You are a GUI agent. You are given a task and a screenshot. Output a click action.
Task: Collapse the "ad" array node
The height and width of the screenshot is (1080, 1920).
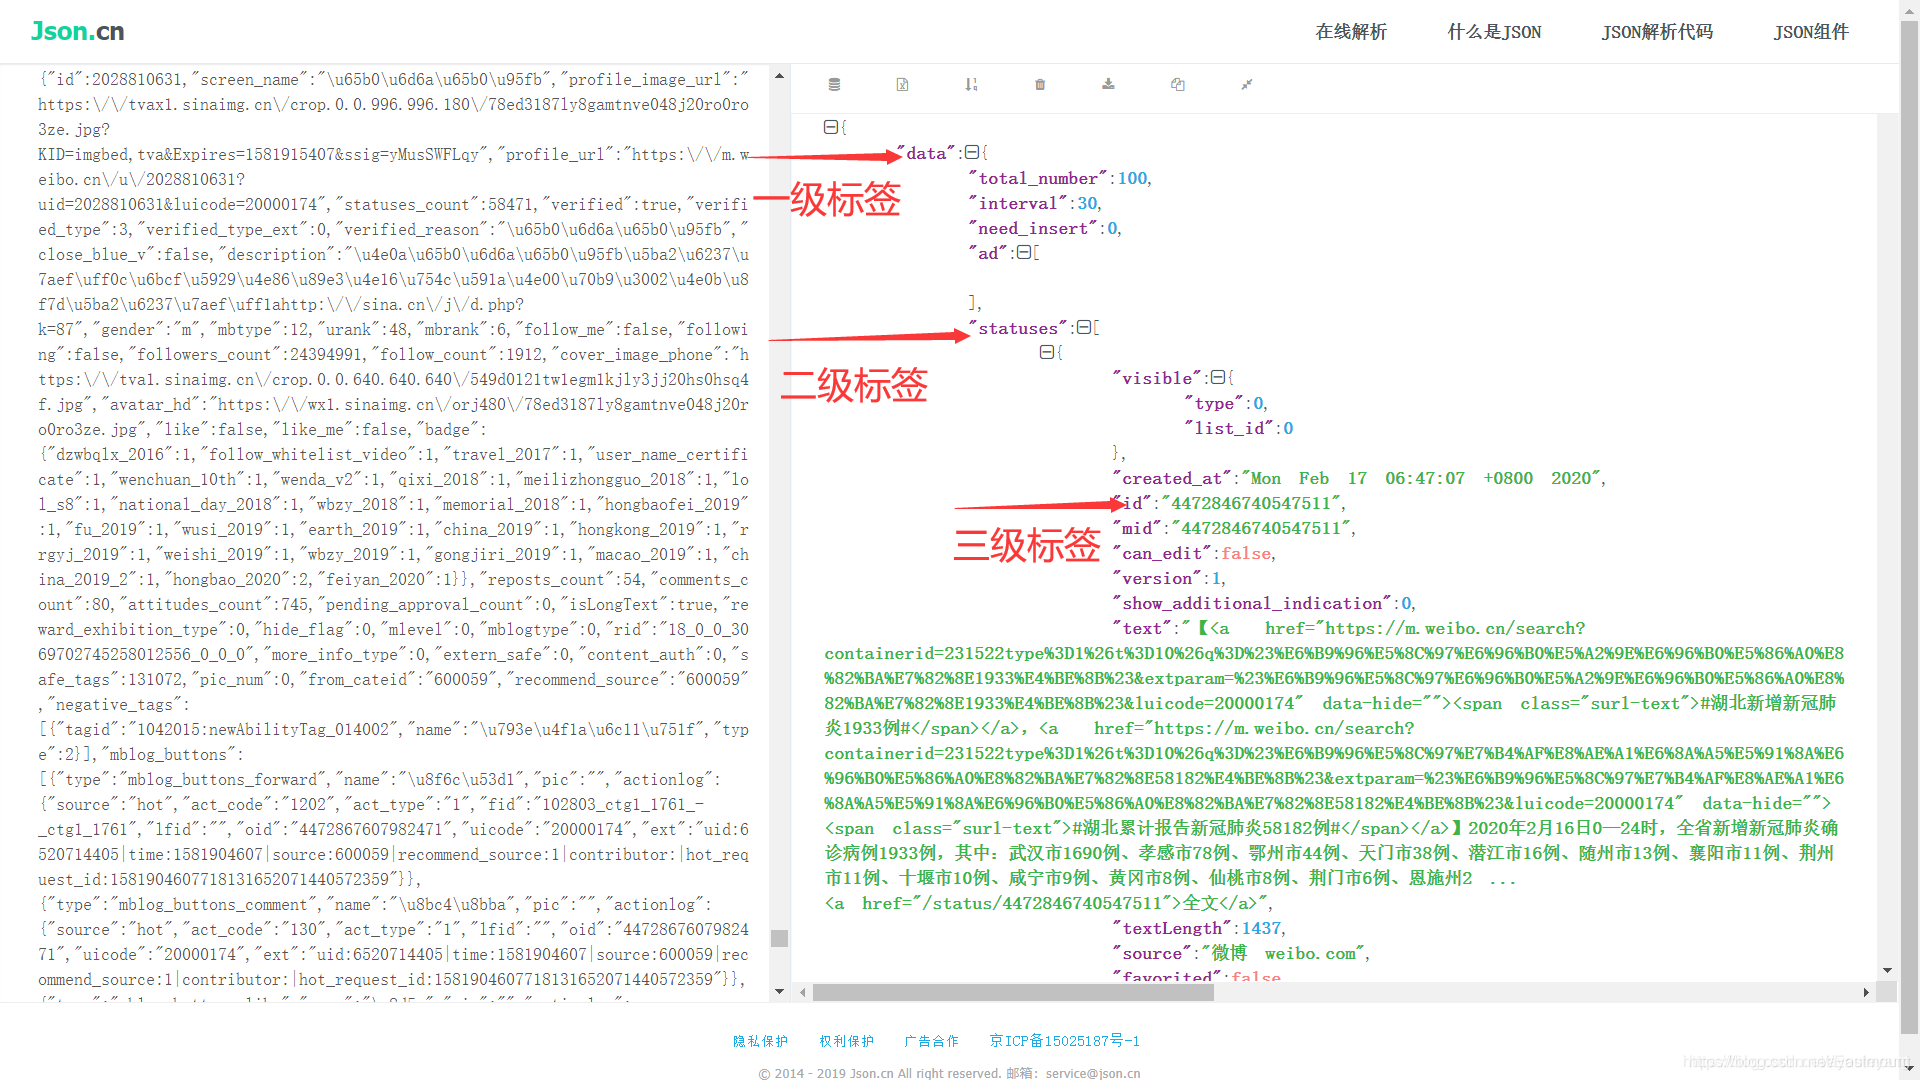pos(1023,252)
